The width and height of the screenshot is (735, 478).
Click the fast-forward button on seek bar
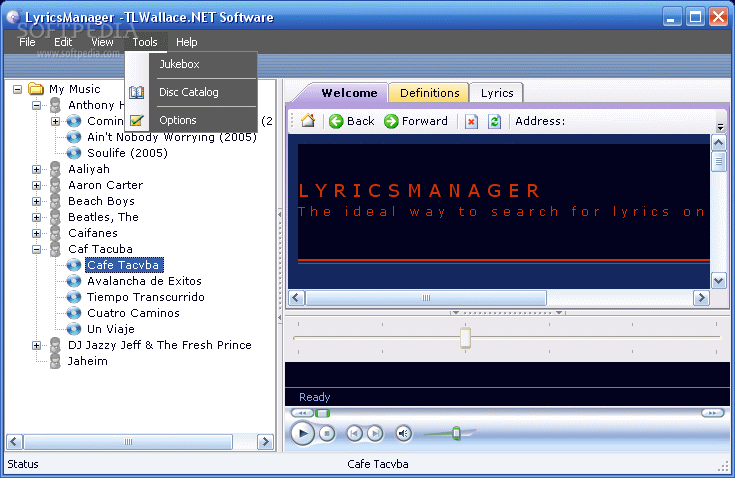click(x=712, y=413)
